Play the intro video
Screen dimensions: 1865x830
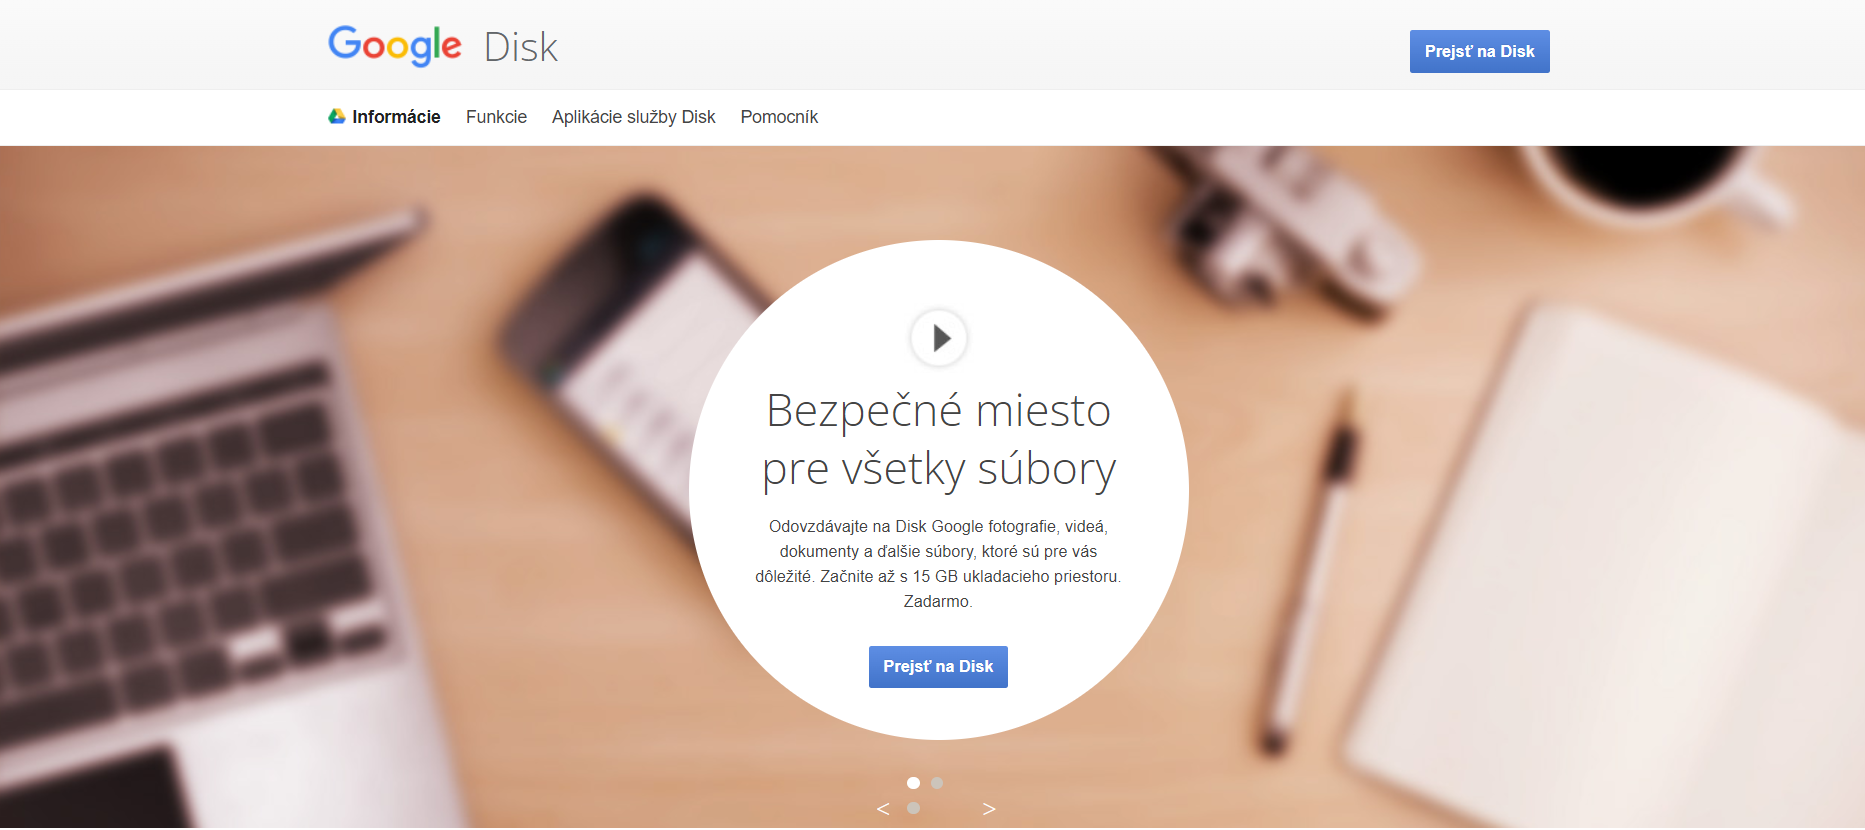click(939, 338)
